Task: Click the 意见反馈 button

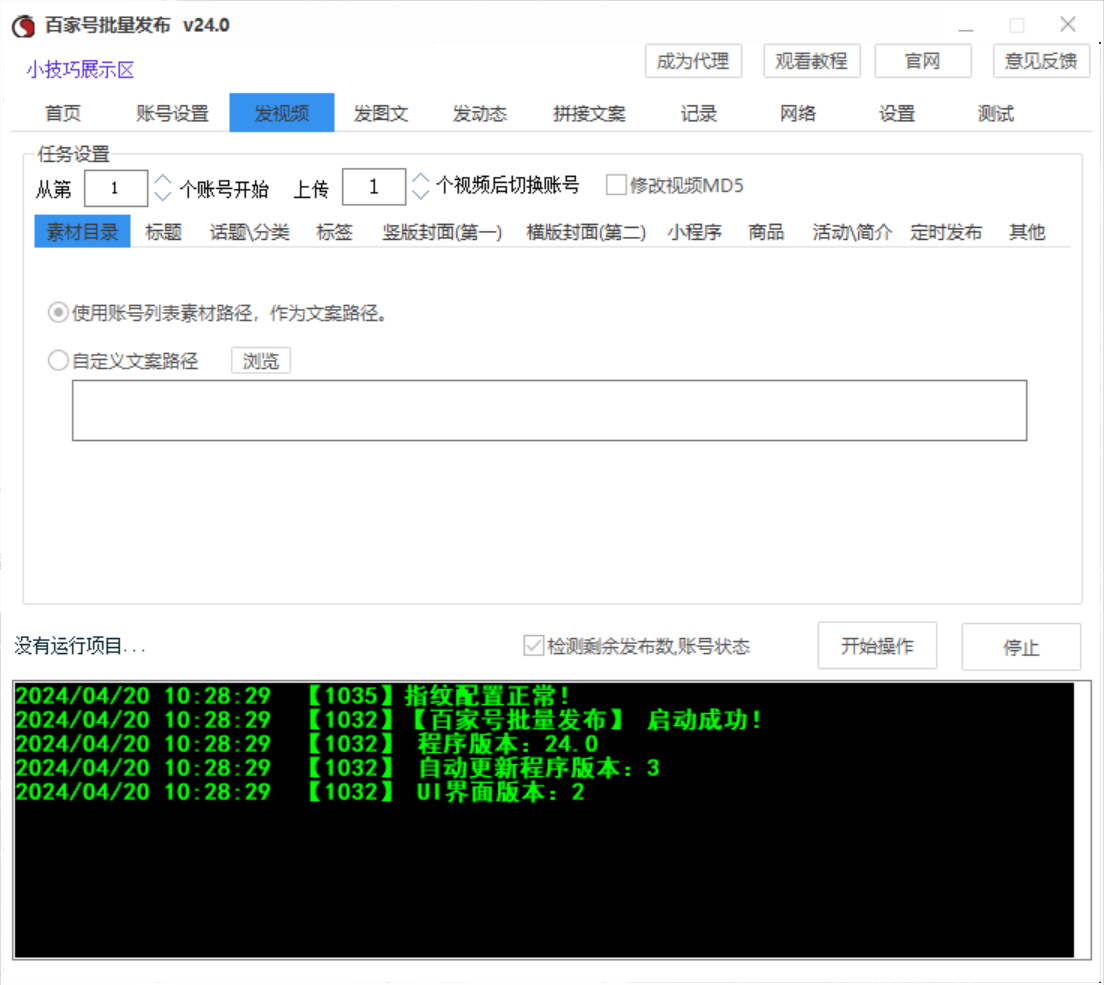Action: pyautogui.click(x=1041, y=61)
